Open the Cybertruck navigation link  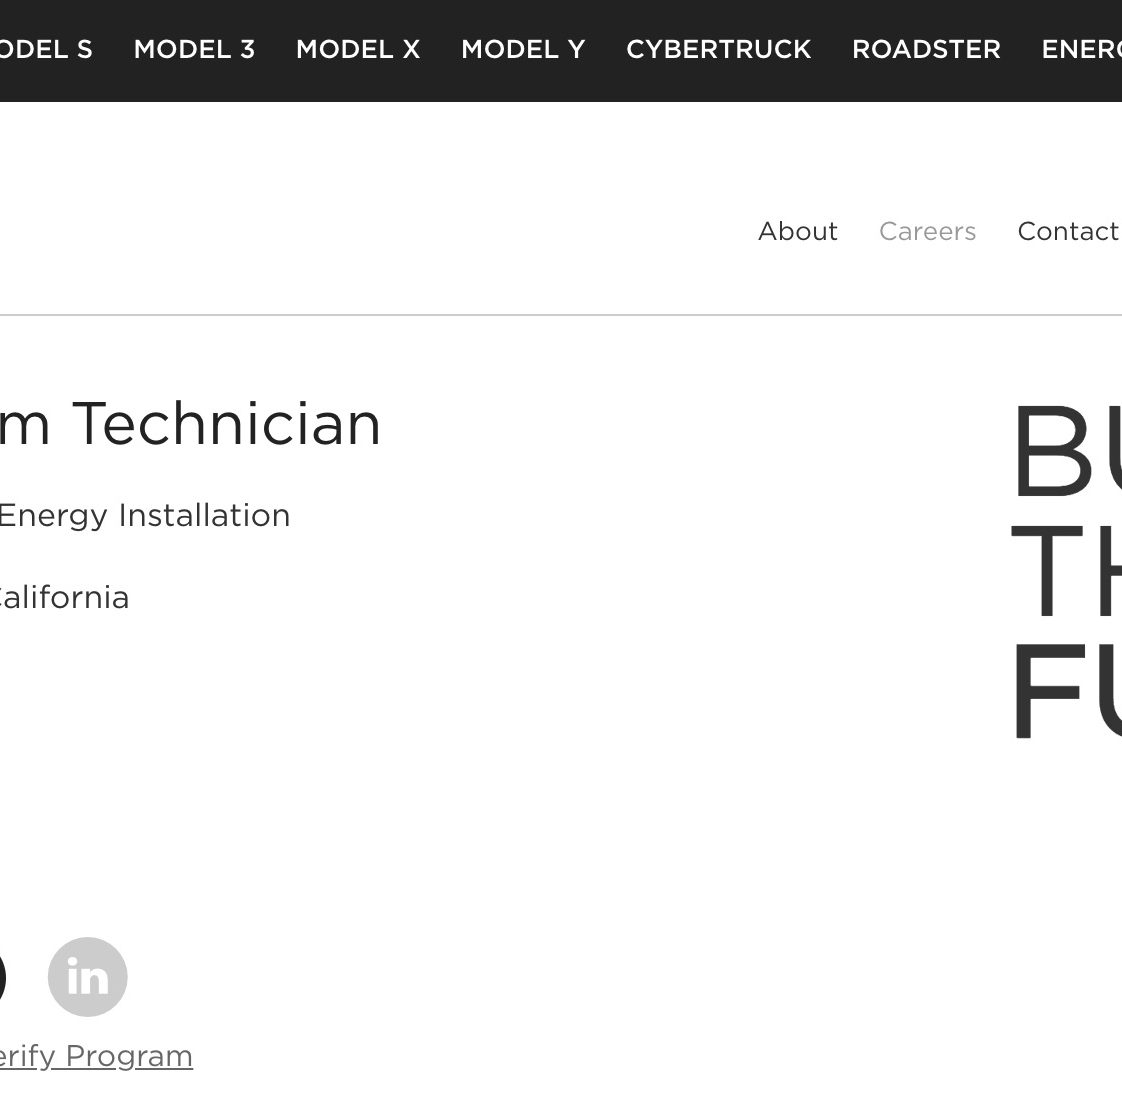point(718,49)
